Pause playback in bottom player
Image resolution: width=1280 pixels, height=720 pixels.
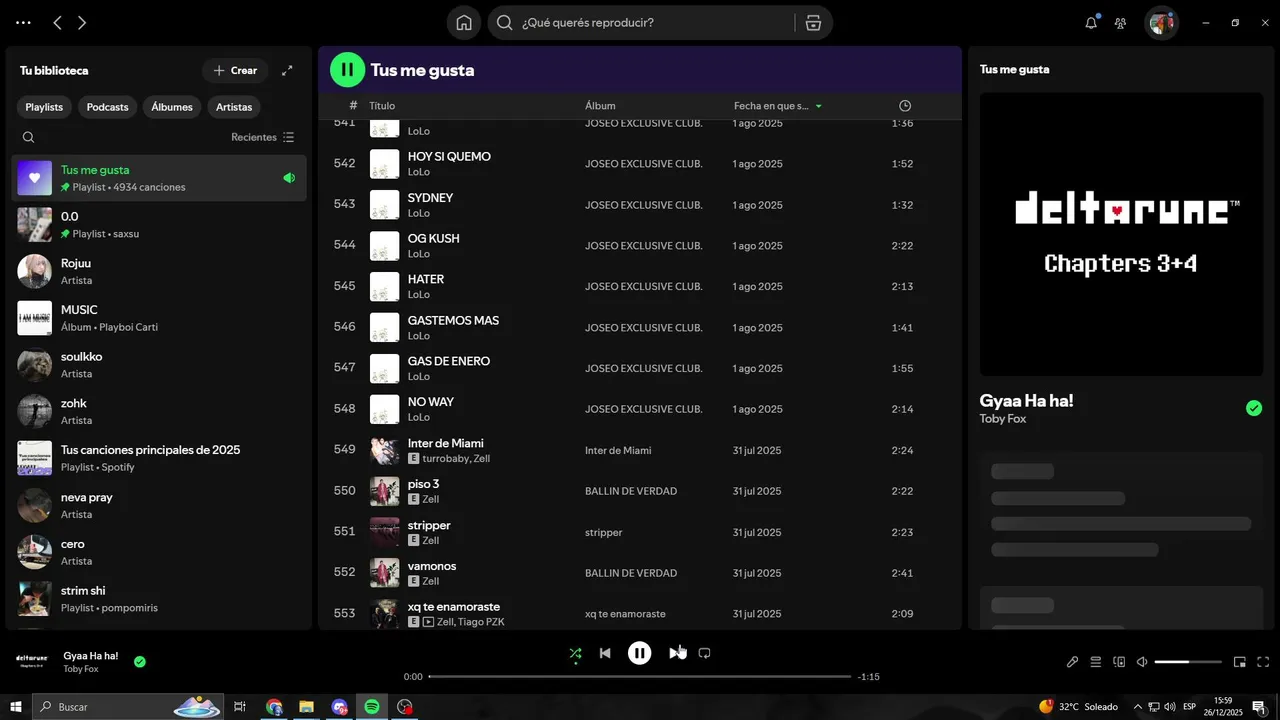pyautogui.click(x=639, y=653)
